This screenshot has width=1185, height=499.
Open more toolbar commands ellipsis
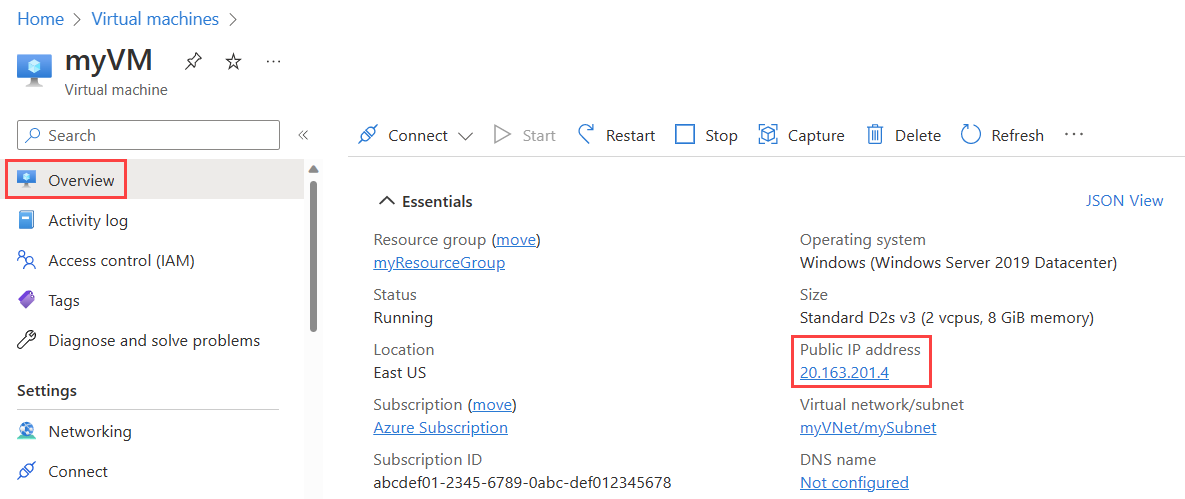tap(1074, 135)
